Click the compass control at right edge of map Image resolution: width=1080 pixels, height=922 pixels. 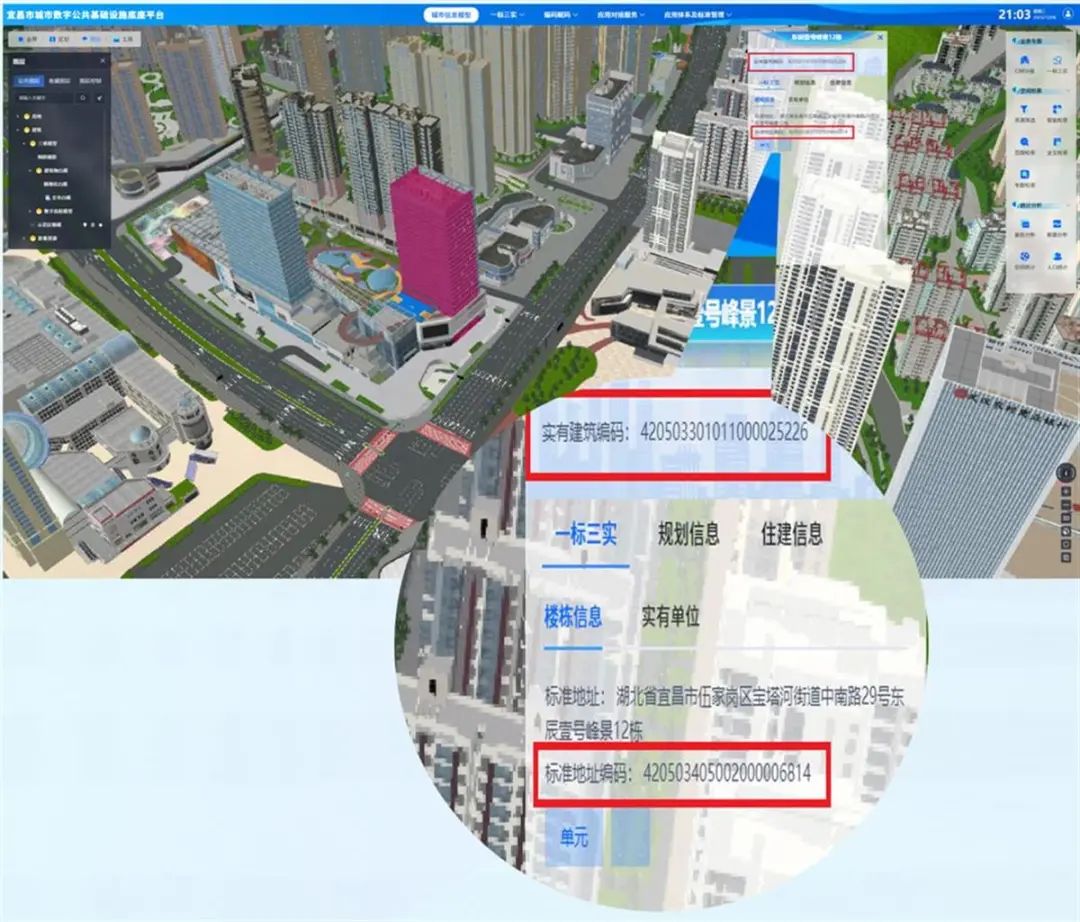coord(1068,474)
